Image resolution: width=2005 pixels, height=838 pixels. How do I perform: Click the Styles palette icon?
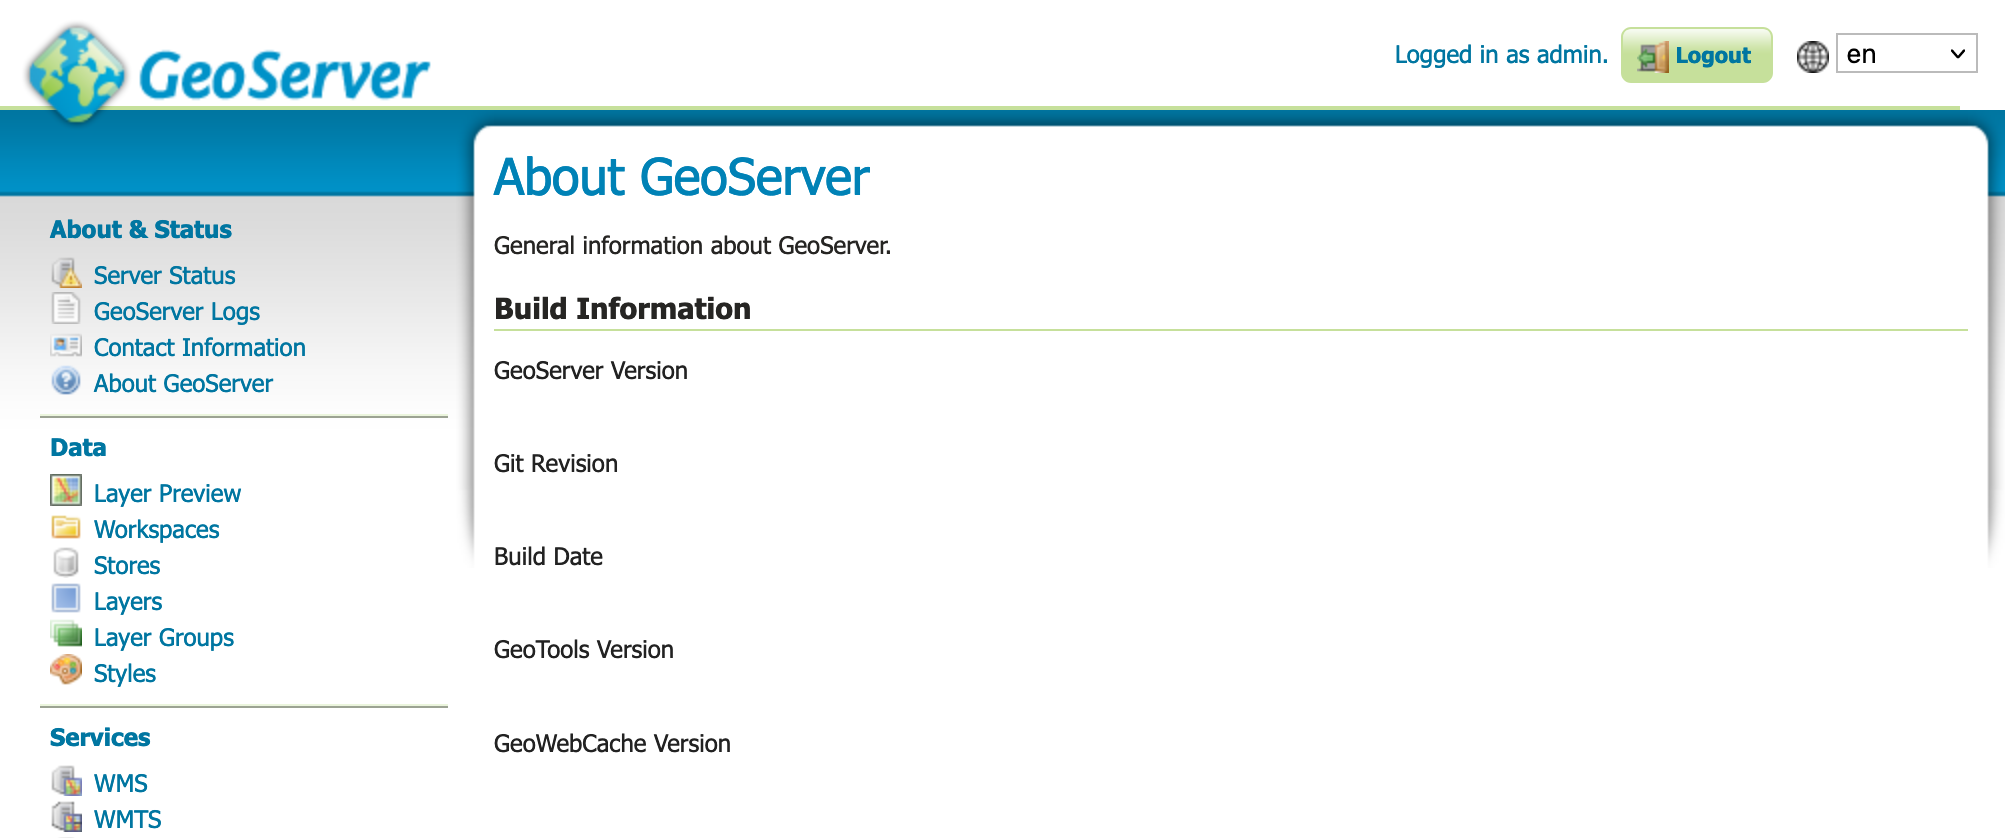point(66,671)
